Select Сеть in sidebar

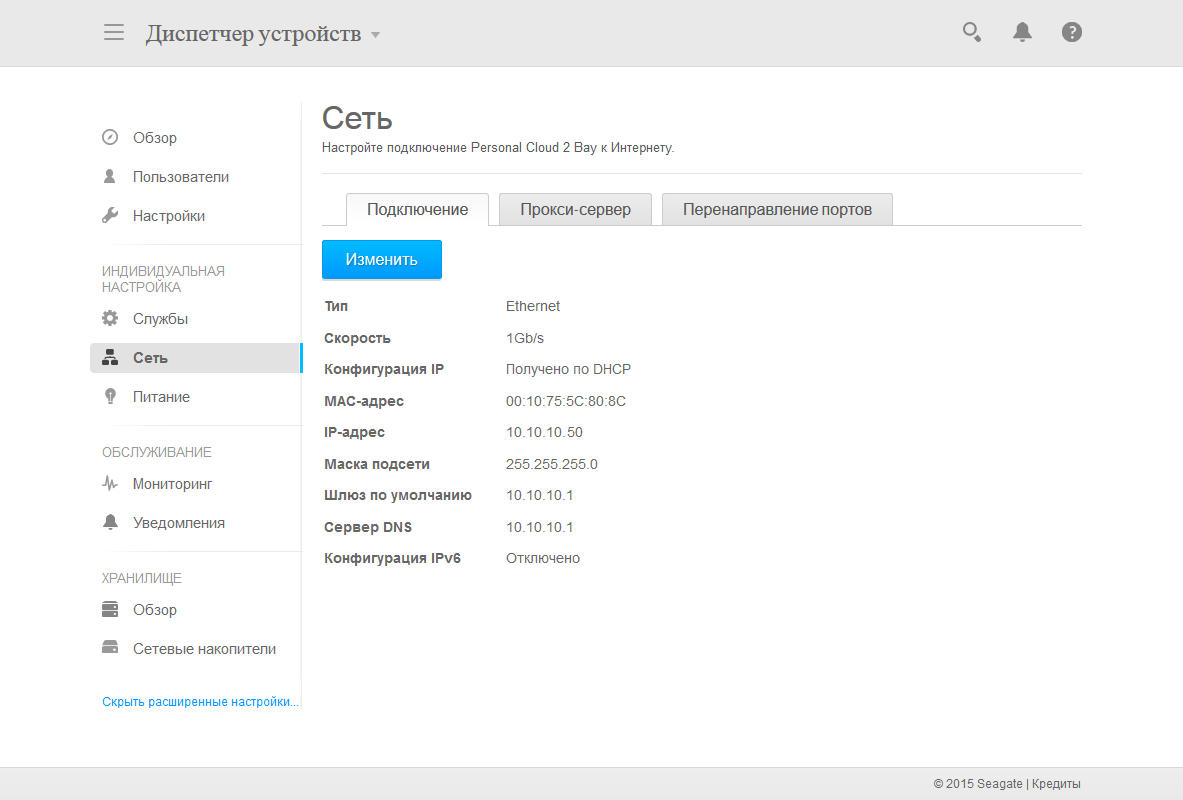195,358
